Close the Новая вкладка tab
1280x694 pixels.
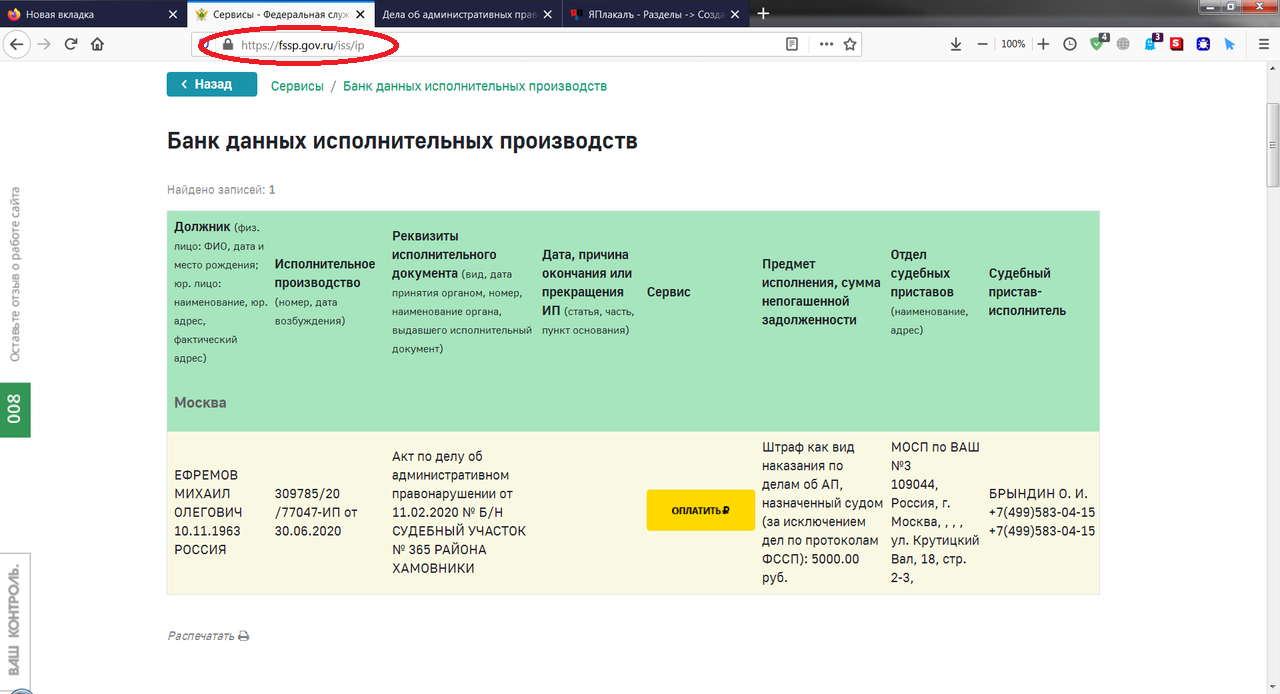[173, 15]
